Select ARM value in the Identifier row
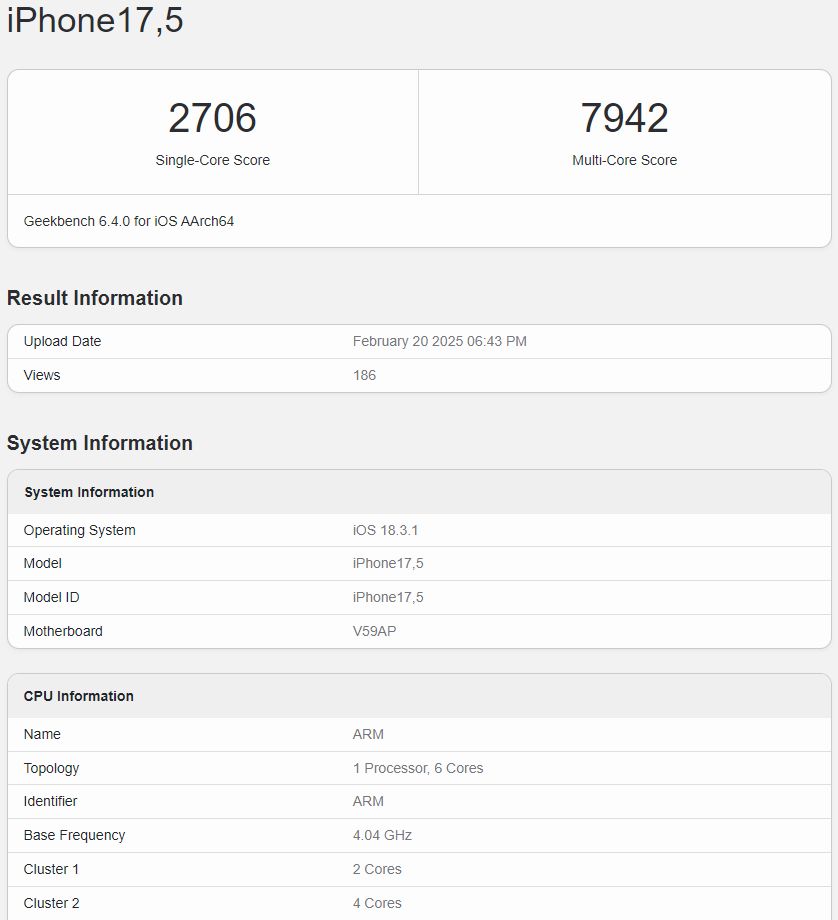Viewport: 838px width, 920px height. pos(368,801)
